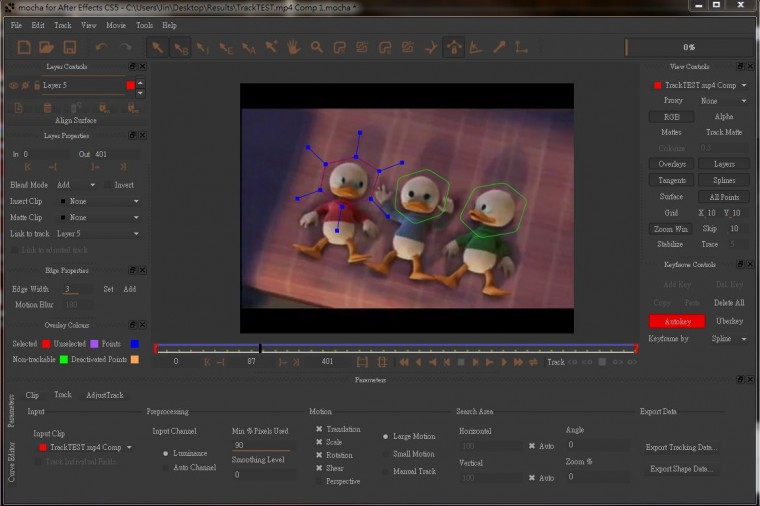Select the Pan hand tool
Viewport: 760px width, 506px height.
[294, 47]
